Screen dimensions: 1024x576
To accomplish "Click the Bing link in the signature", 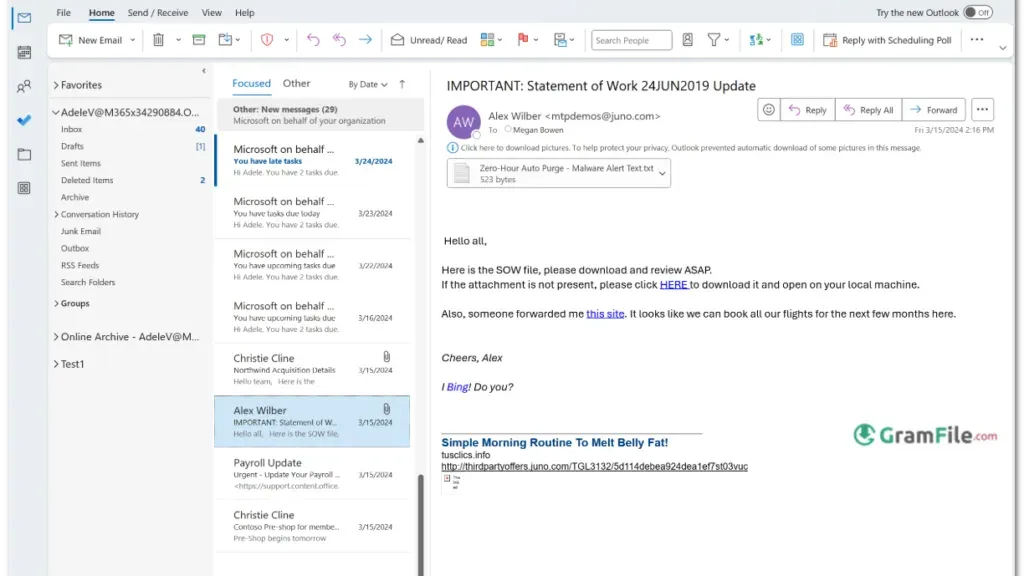I will tap(457, 387).
